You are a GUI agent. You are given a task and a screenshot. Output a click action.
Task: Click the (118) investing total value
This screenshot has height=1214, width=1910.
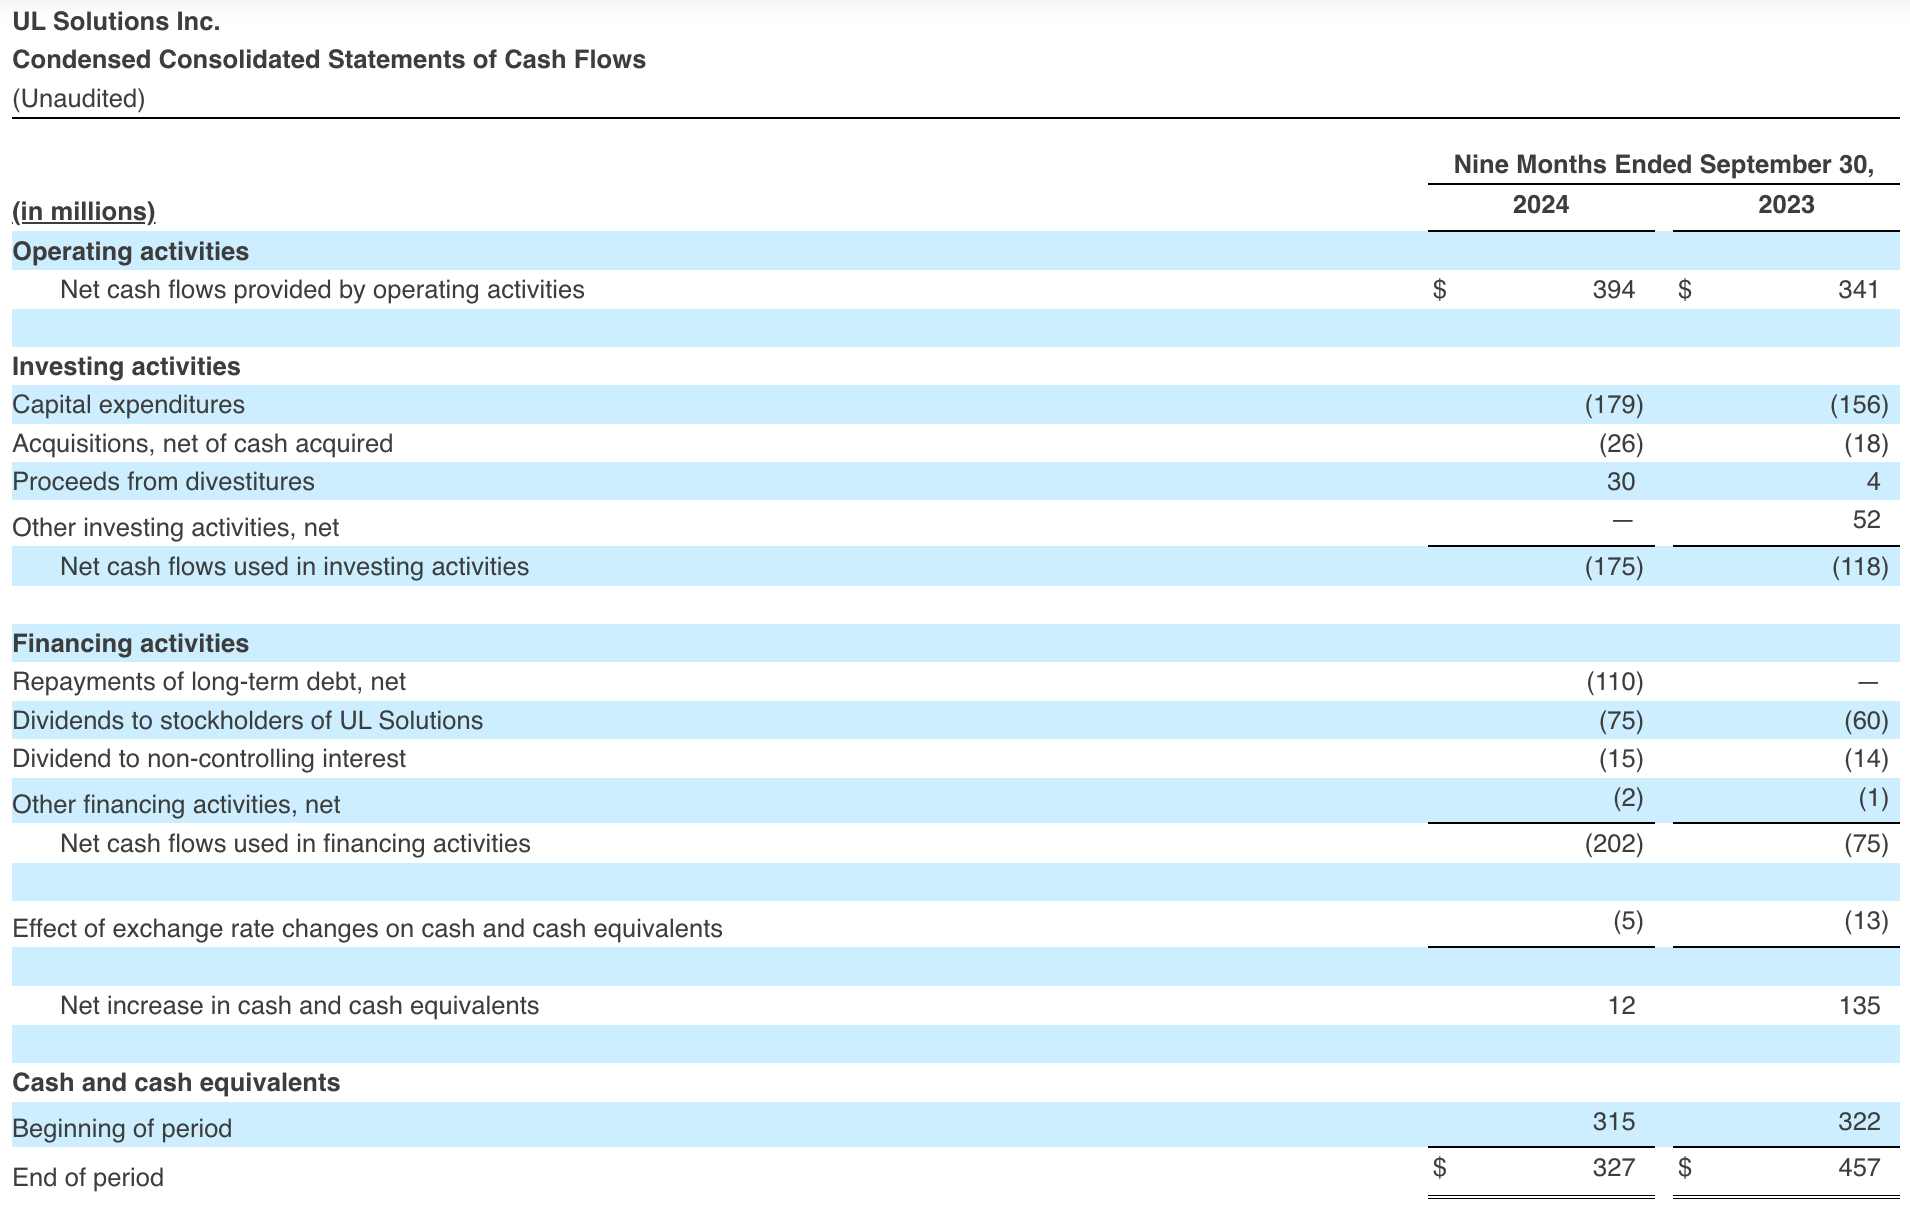pyautogui.click(x=1860, y=567)
